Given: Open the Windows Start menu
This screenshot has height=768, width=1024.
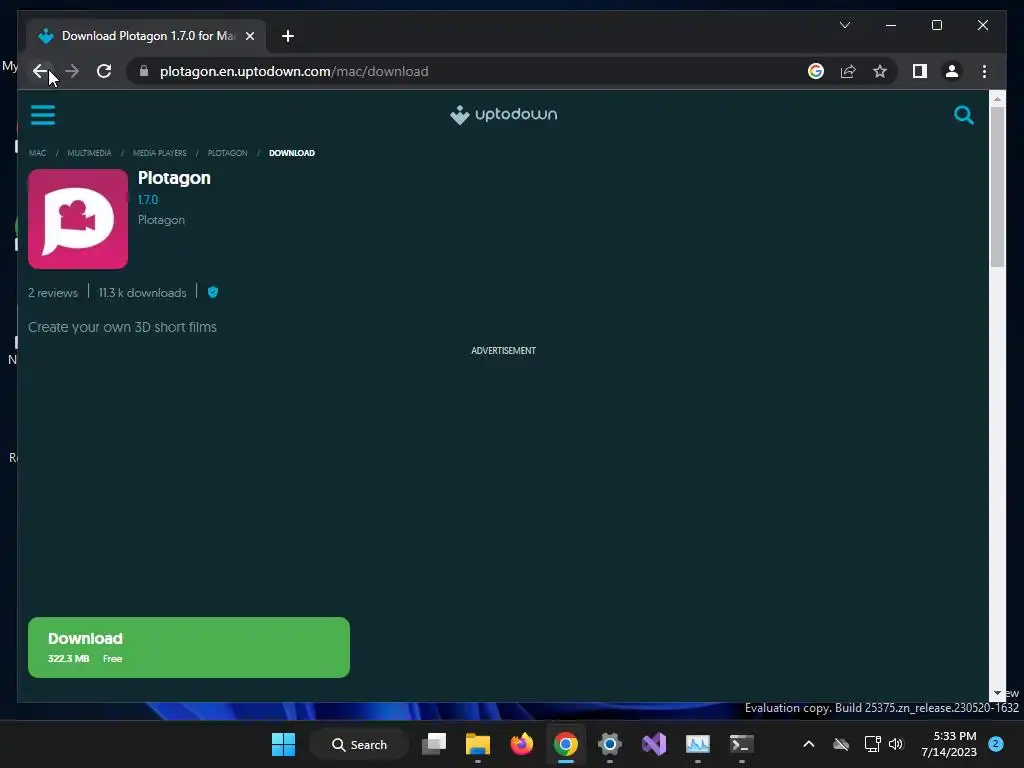Looking at the screenshot, I should click(x=283, y=744).
